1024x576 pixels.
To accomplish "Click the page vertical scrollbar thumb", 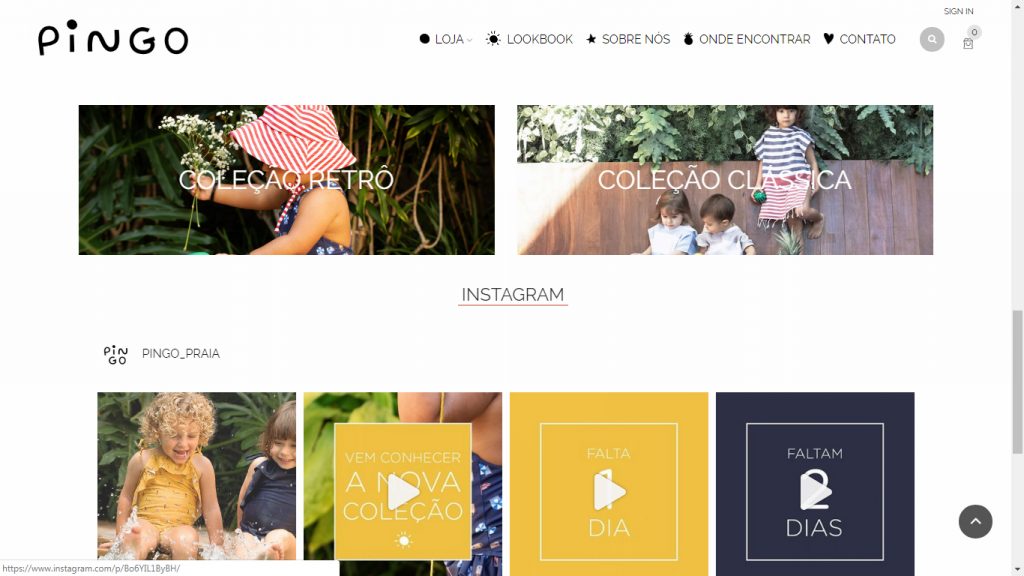I will (x=1017, y=382).
